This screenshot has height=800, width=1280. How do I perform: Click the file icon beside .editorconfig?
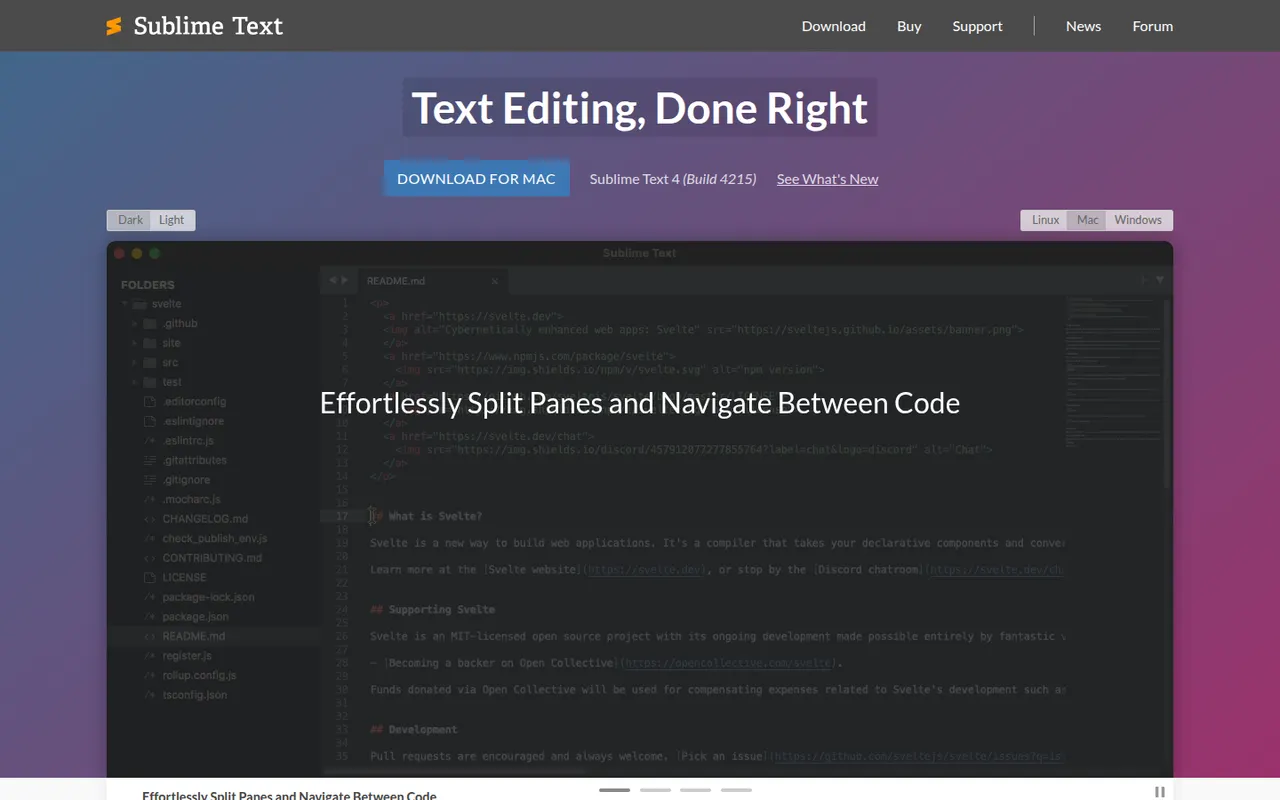[x=151, y=402]
